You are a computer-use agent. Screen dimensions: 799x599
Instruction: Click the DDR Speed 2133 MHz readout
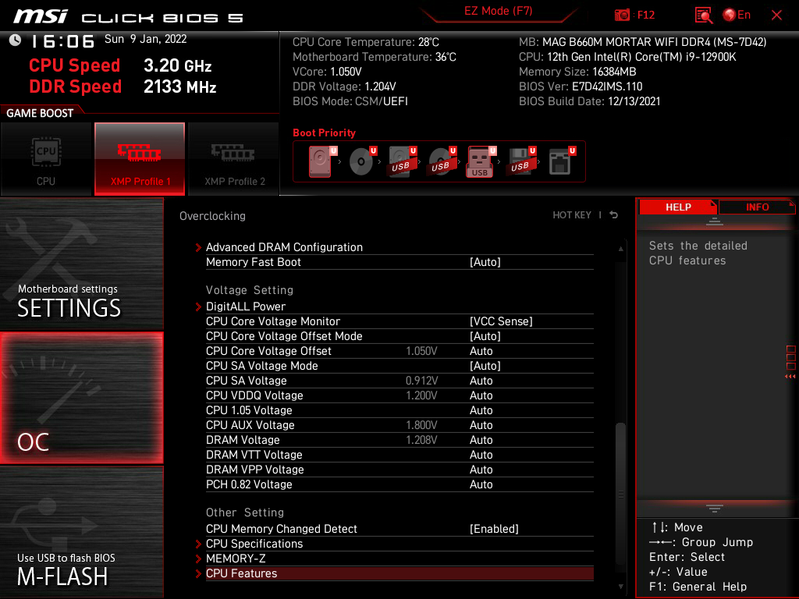point(123,87)
